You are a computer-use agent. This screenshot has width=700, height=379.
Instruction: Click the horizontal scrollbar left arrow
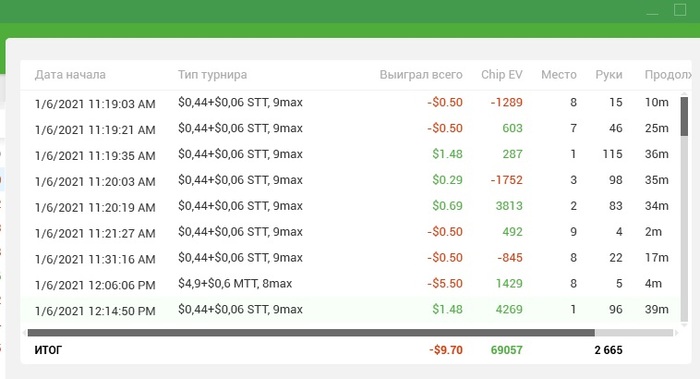point(24,333)
